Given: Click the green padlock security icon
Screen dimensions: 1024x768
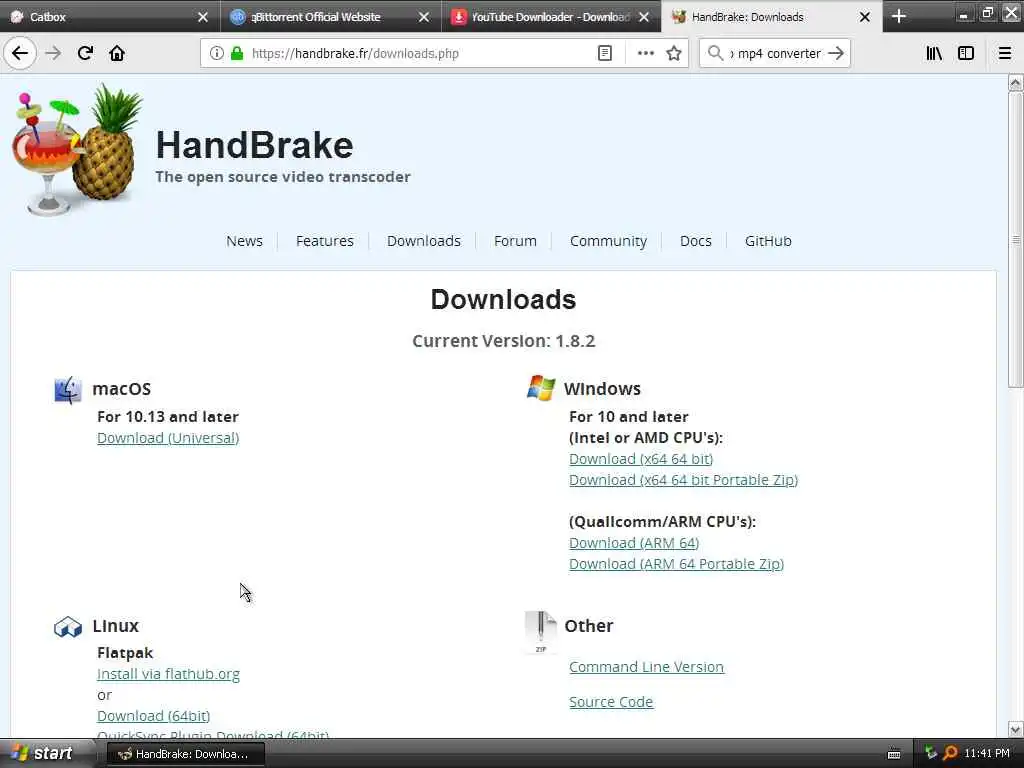Looking at the screenshot, I should pyautogui.click(x=237, y=53).
